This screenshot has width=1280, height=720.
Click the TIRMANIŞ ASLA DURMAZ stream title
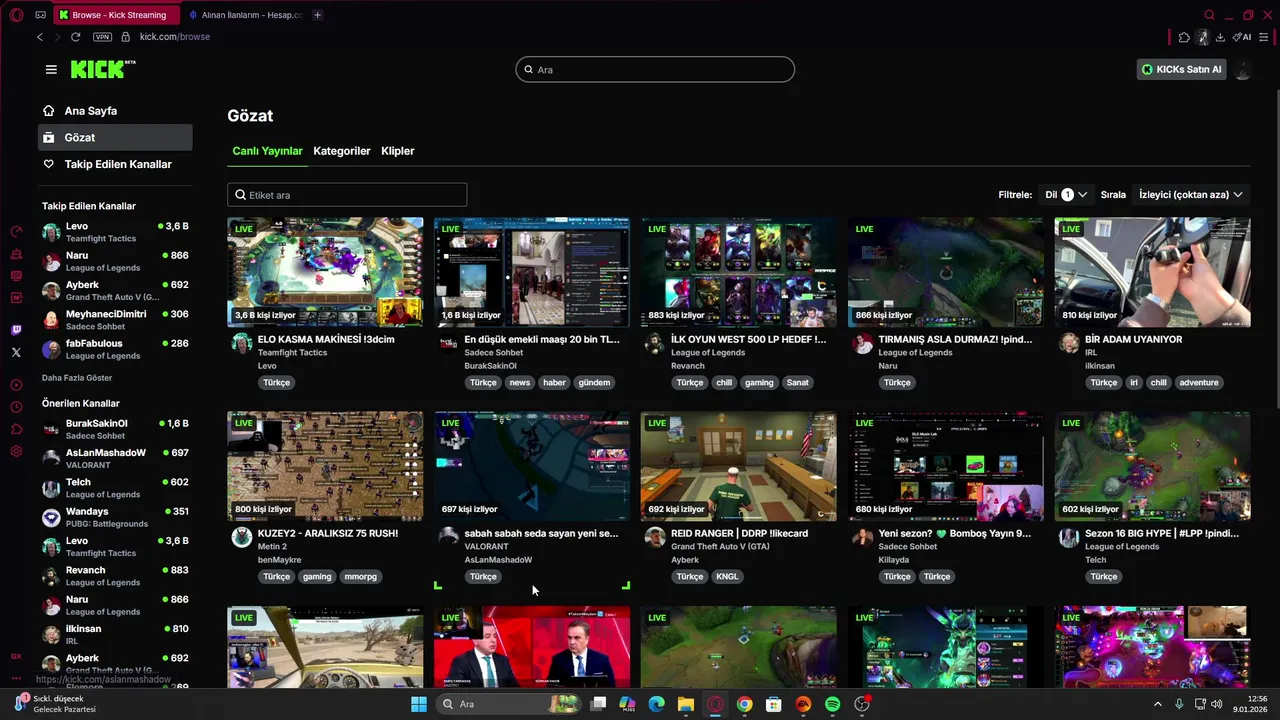(955, 339)
